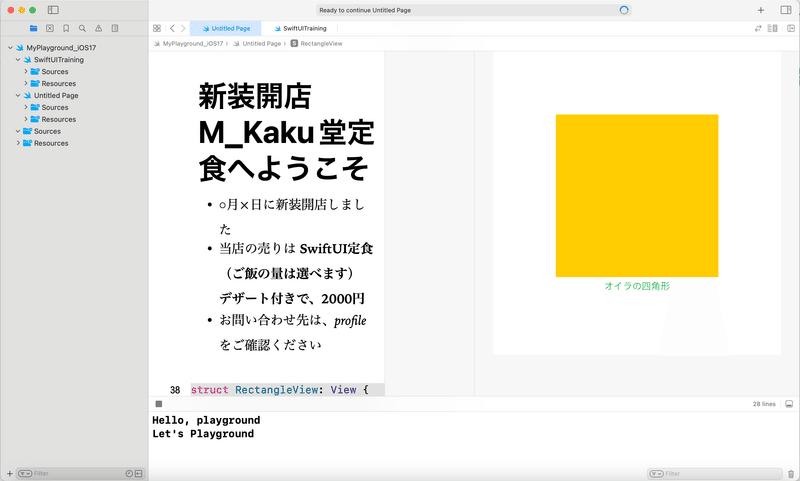Expand Sources under SwiftUITraining
Screen dimensions: 800x481
[x=26, y=71]
